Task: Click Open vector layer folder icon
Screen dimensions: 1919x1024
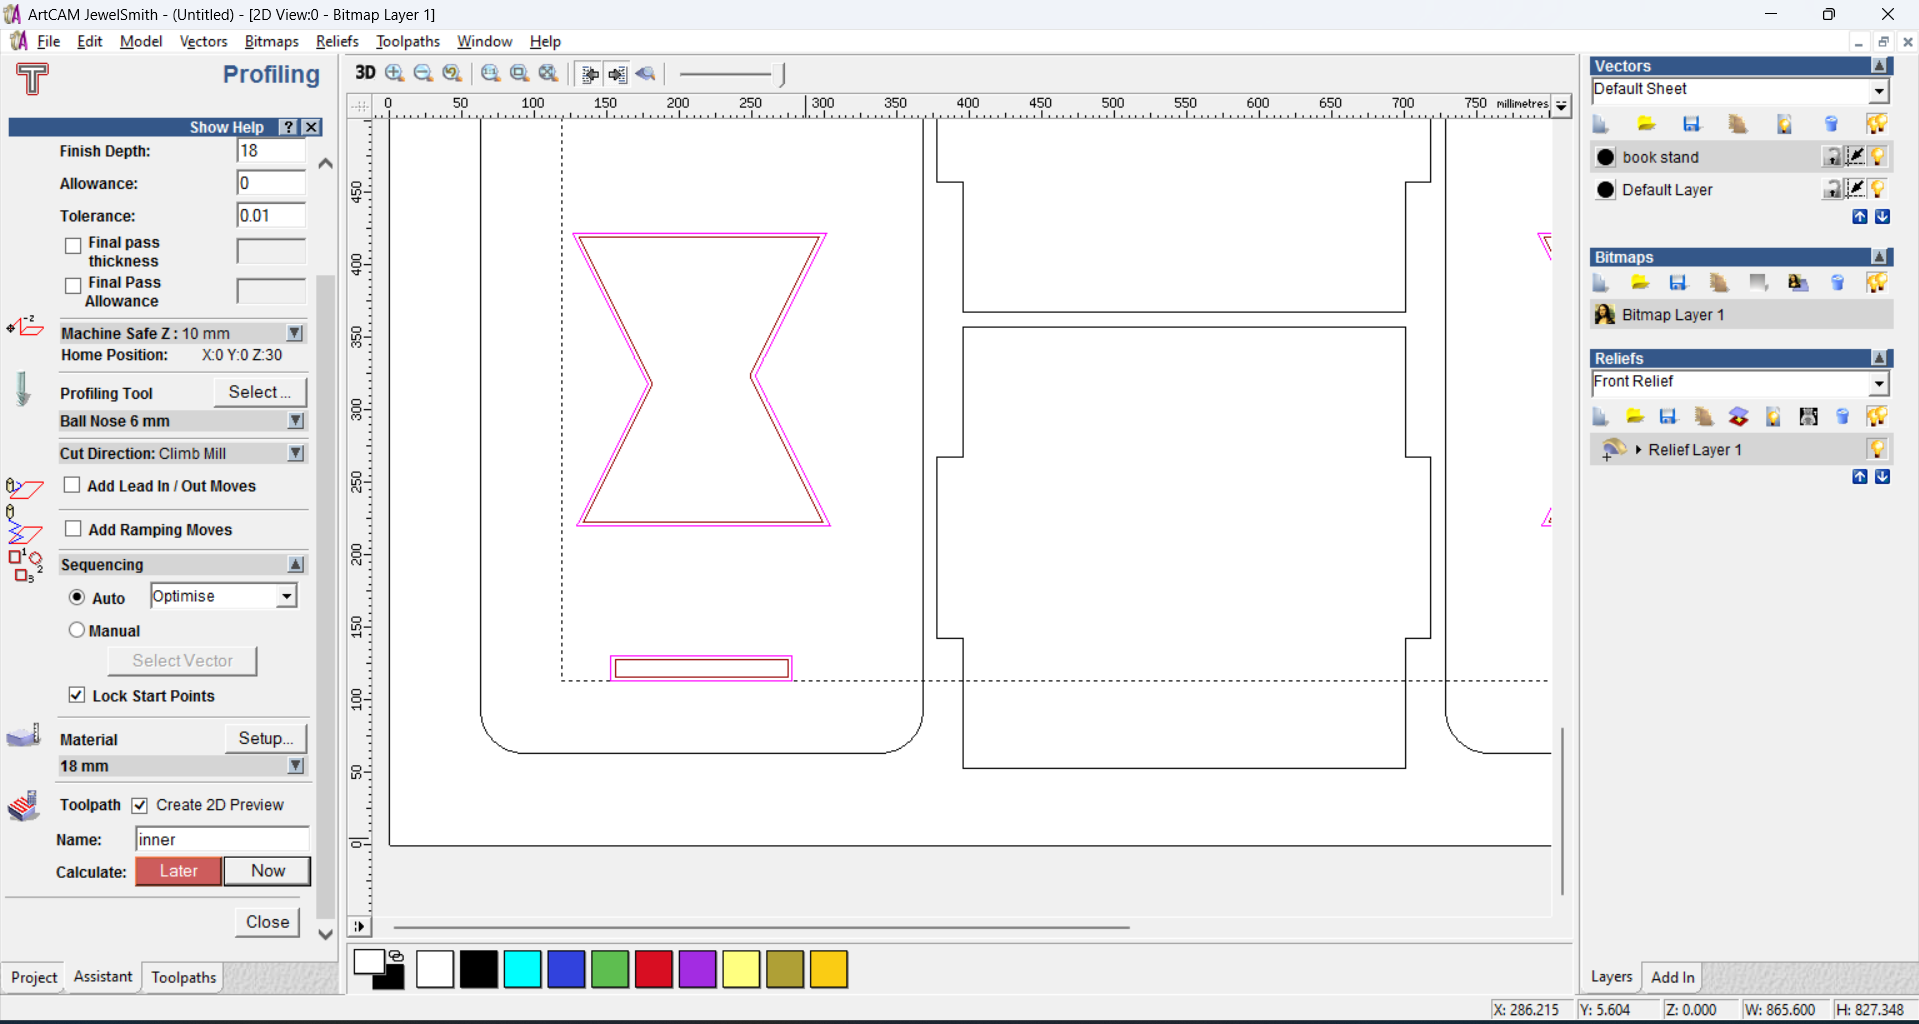Action: [x=1646, y=124]
